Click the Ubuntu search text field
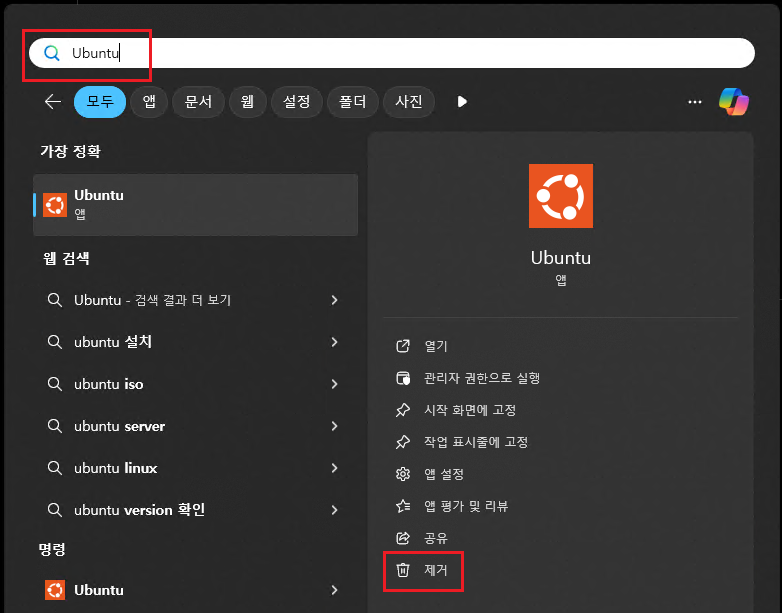Screen dimensions: 784x616 [x=392, y=53]
